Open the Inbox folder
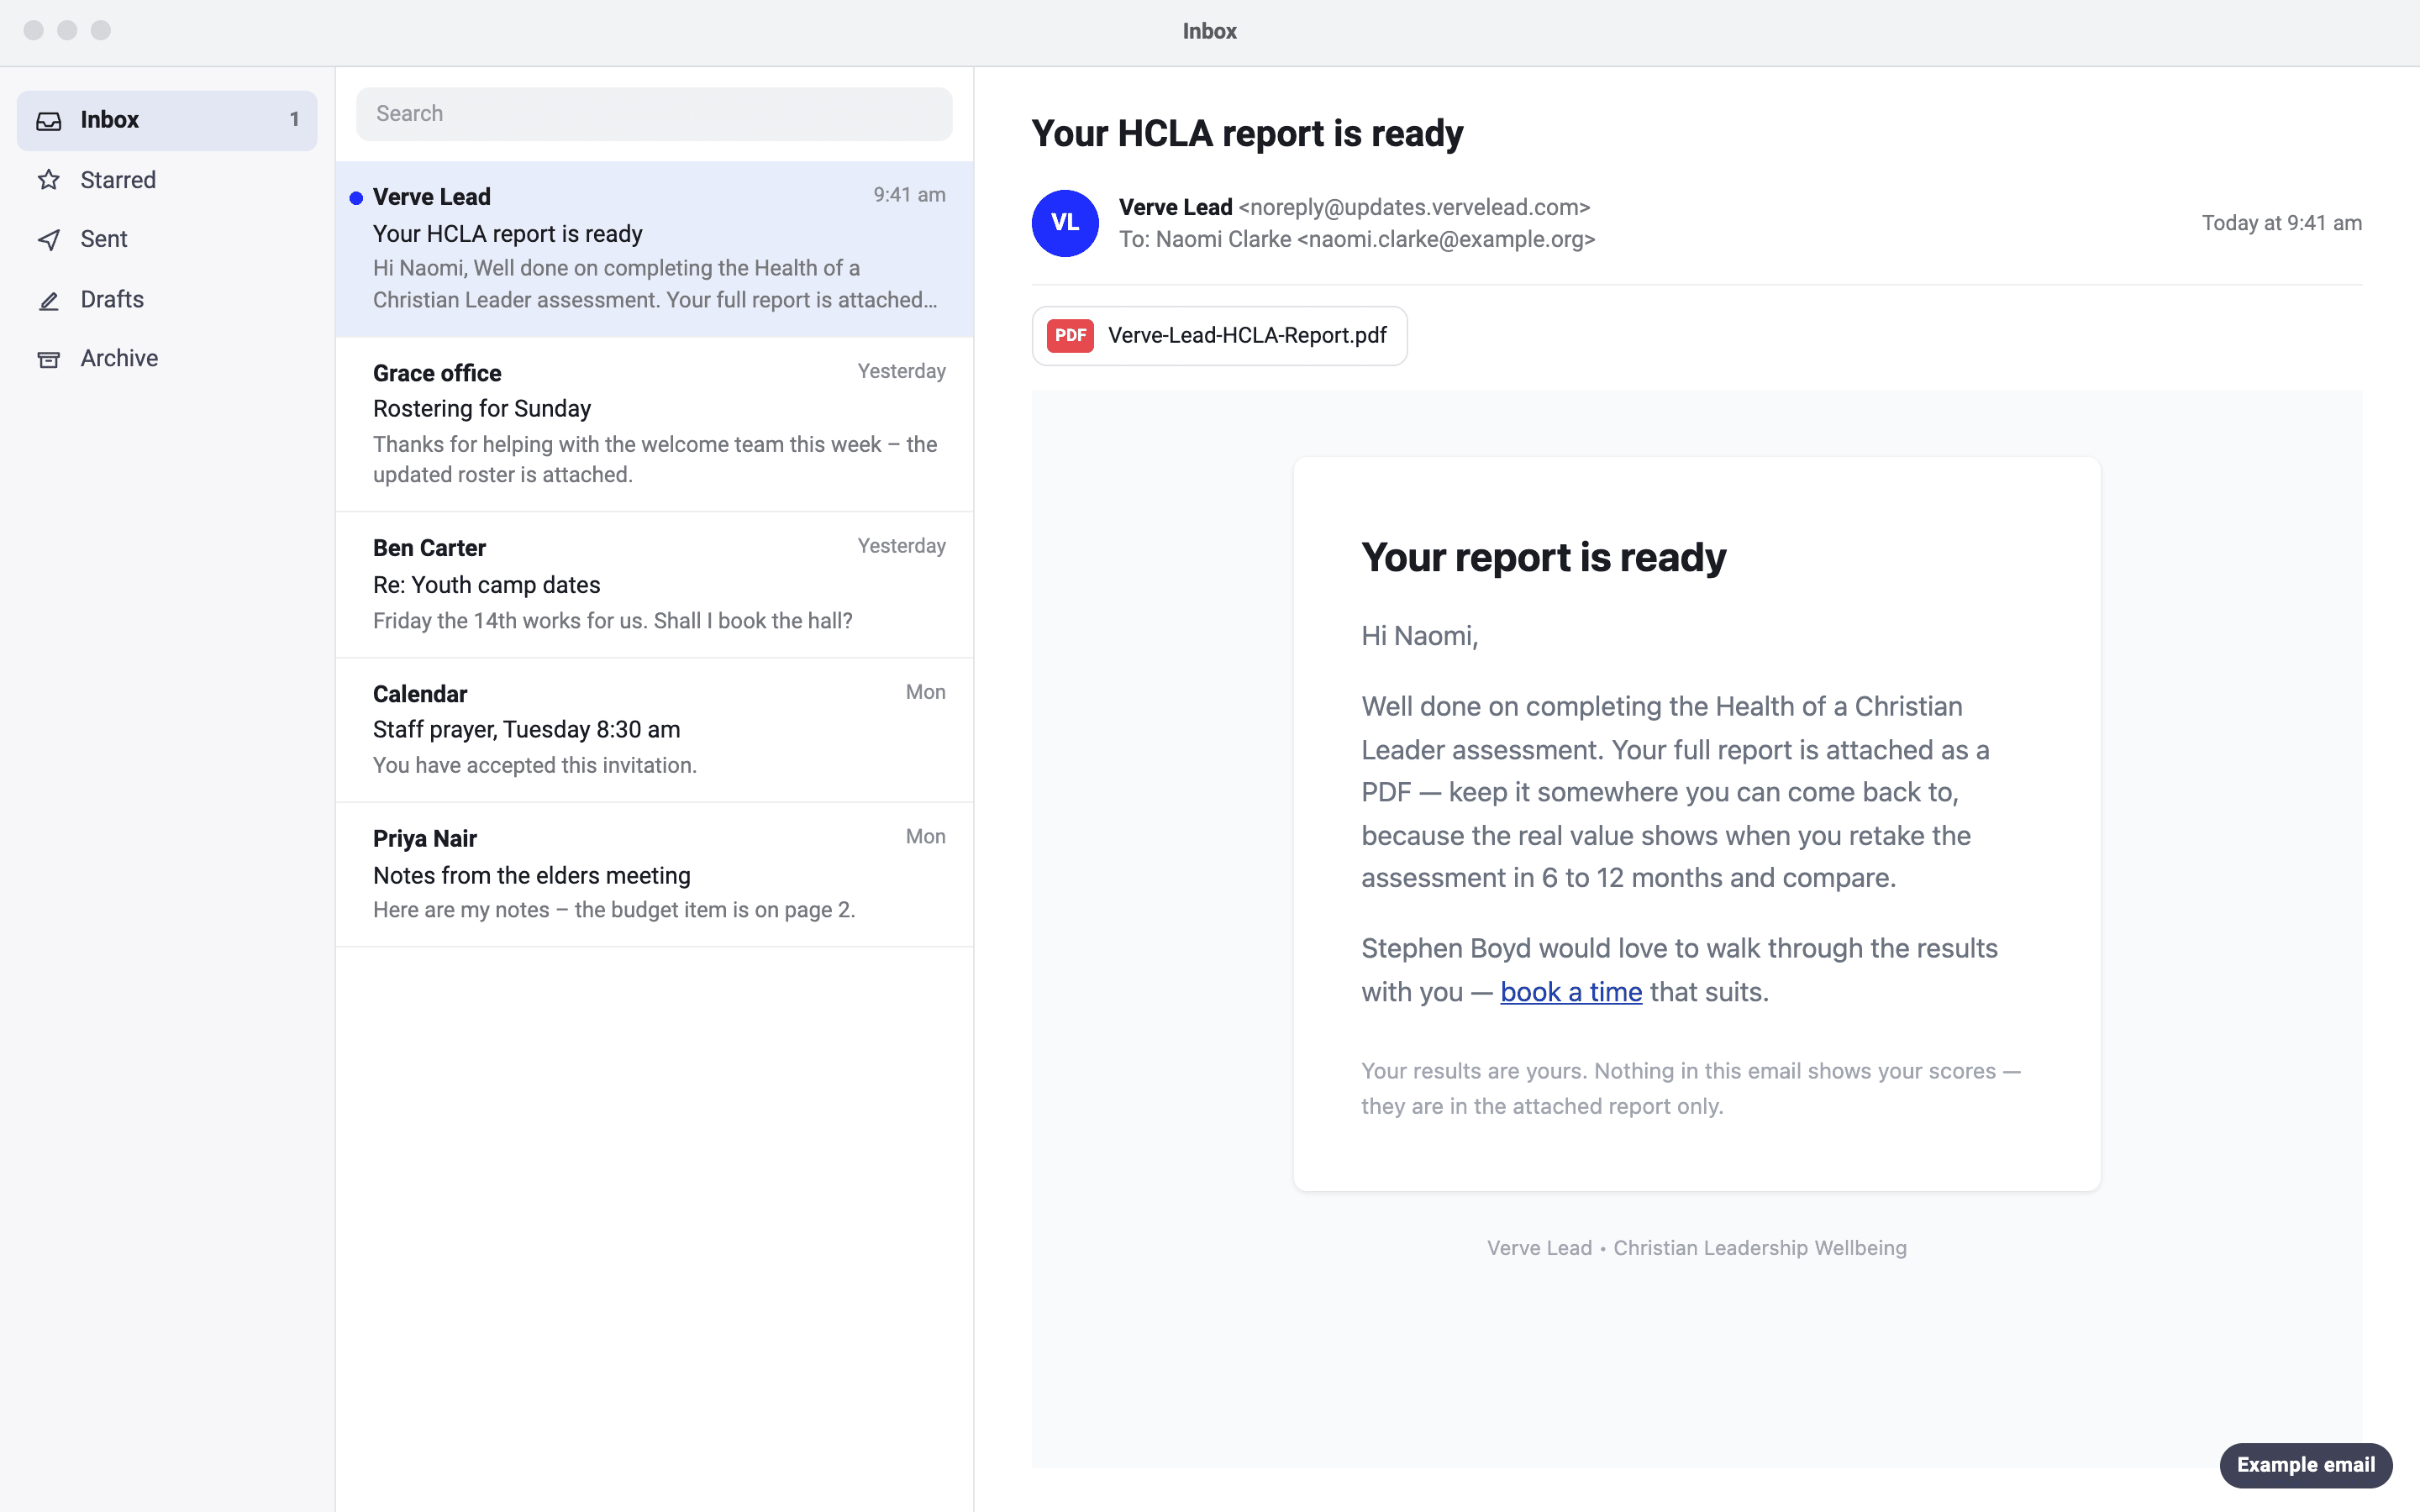Viewport: 2420px width, 1512px height. click(167, 121)
